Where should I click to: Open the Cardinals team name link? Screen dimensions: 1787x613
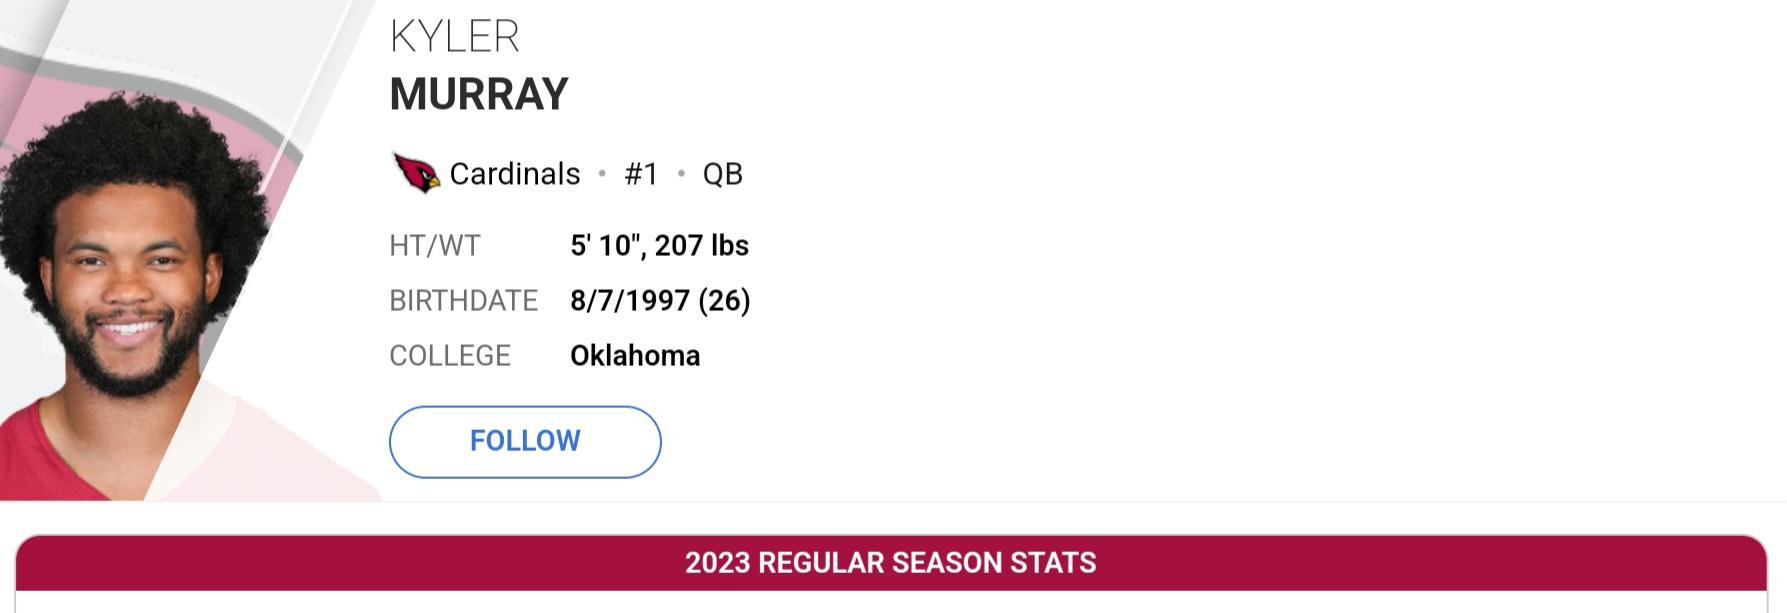[514, 174]
